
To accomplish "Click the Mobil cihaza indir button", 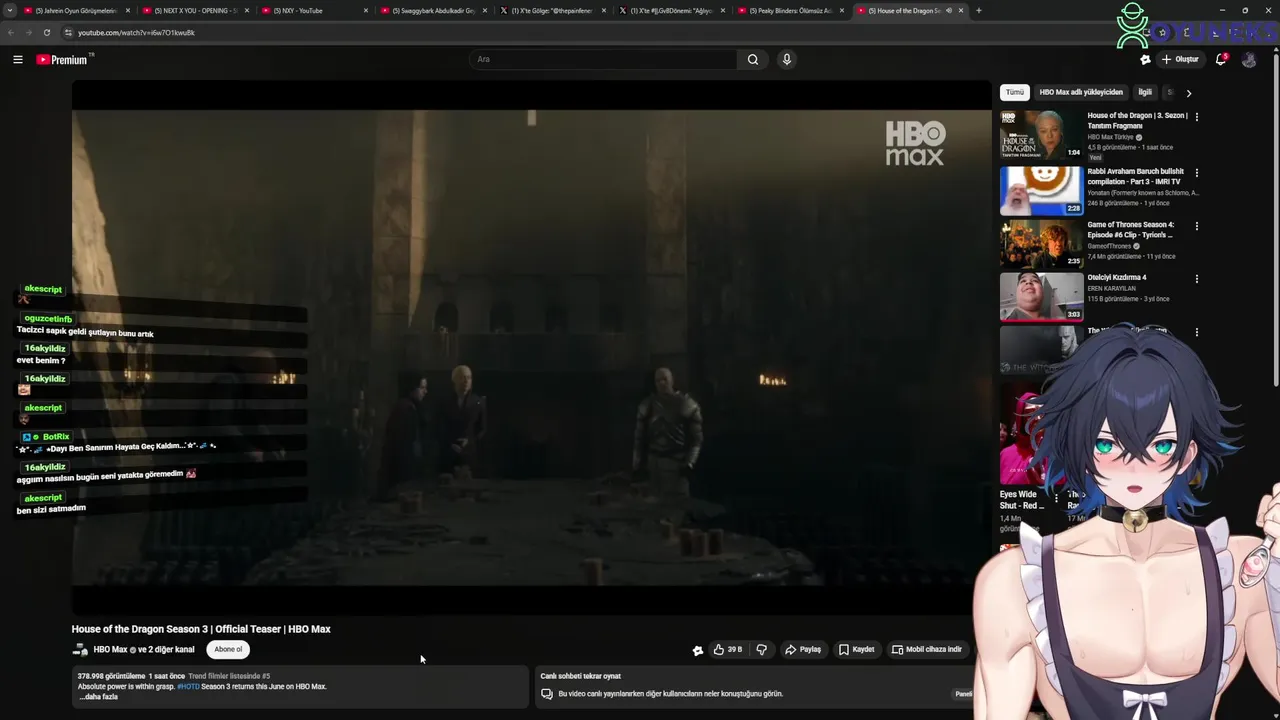I will [x=927, y=650].
